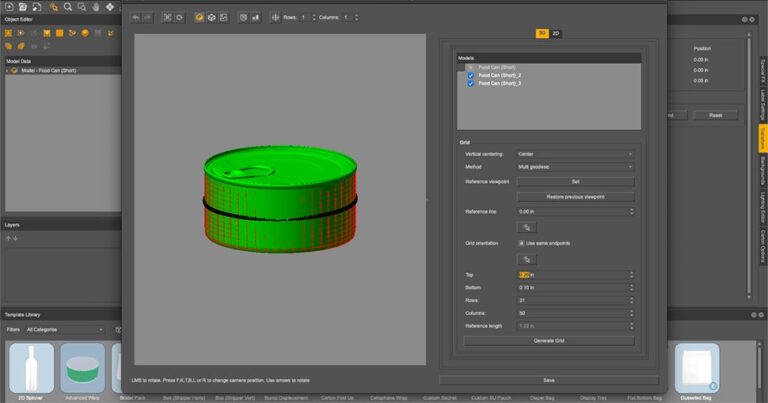The image size is (768, 403).
Task: Open the Vertical centering dropdown
Action: click(576, 154)
